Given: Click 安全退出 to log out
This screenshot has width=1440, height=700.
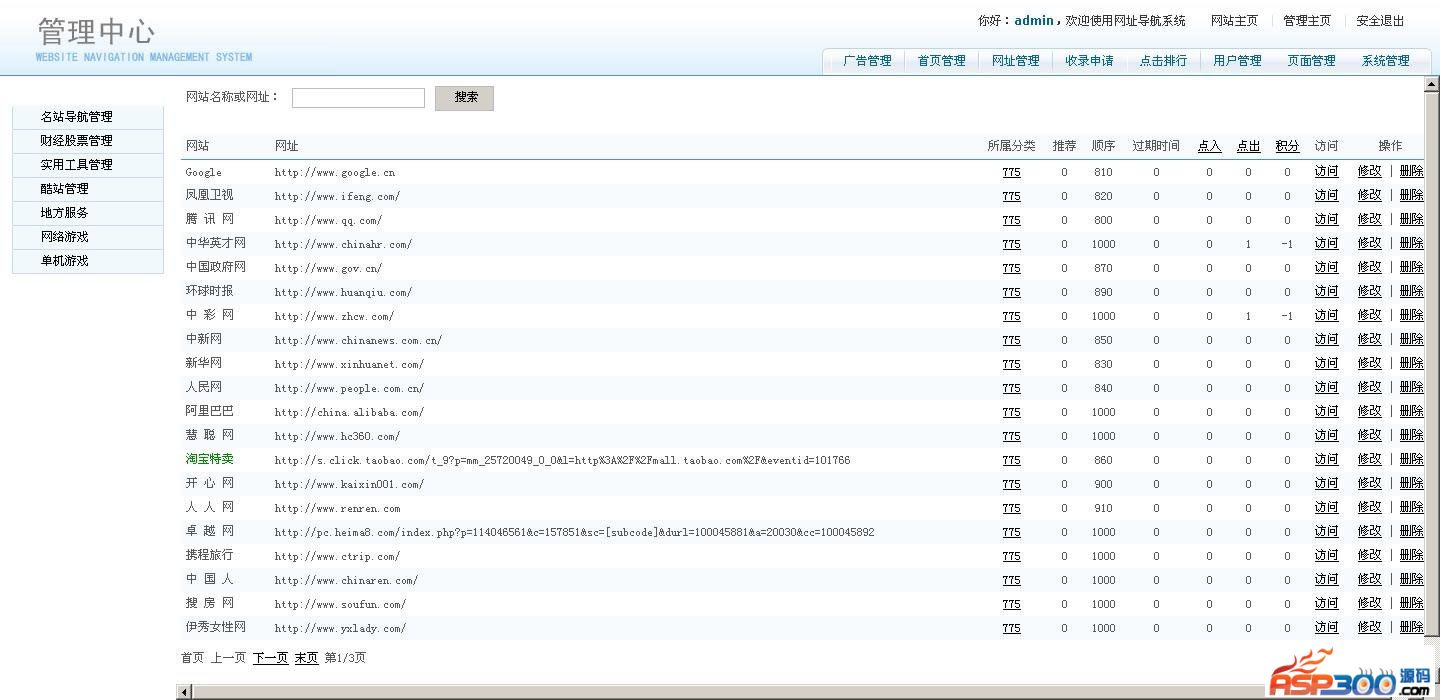Looking at the screenshot, I should [1380, 21].
